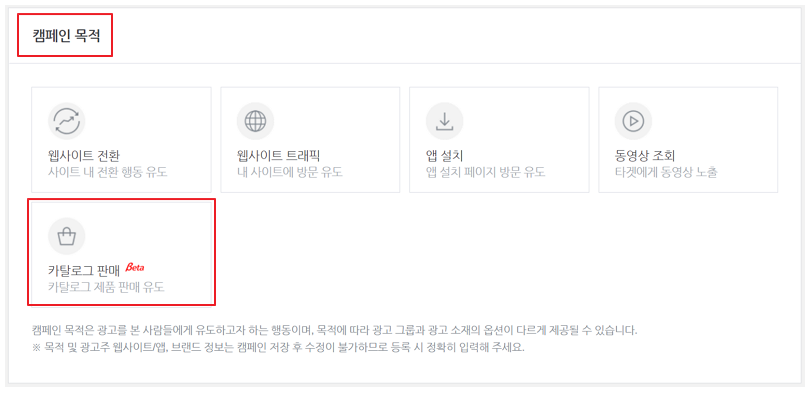Click the play icon for 동영상 조회
Screen dimensions: 810x393
[633, 121]
